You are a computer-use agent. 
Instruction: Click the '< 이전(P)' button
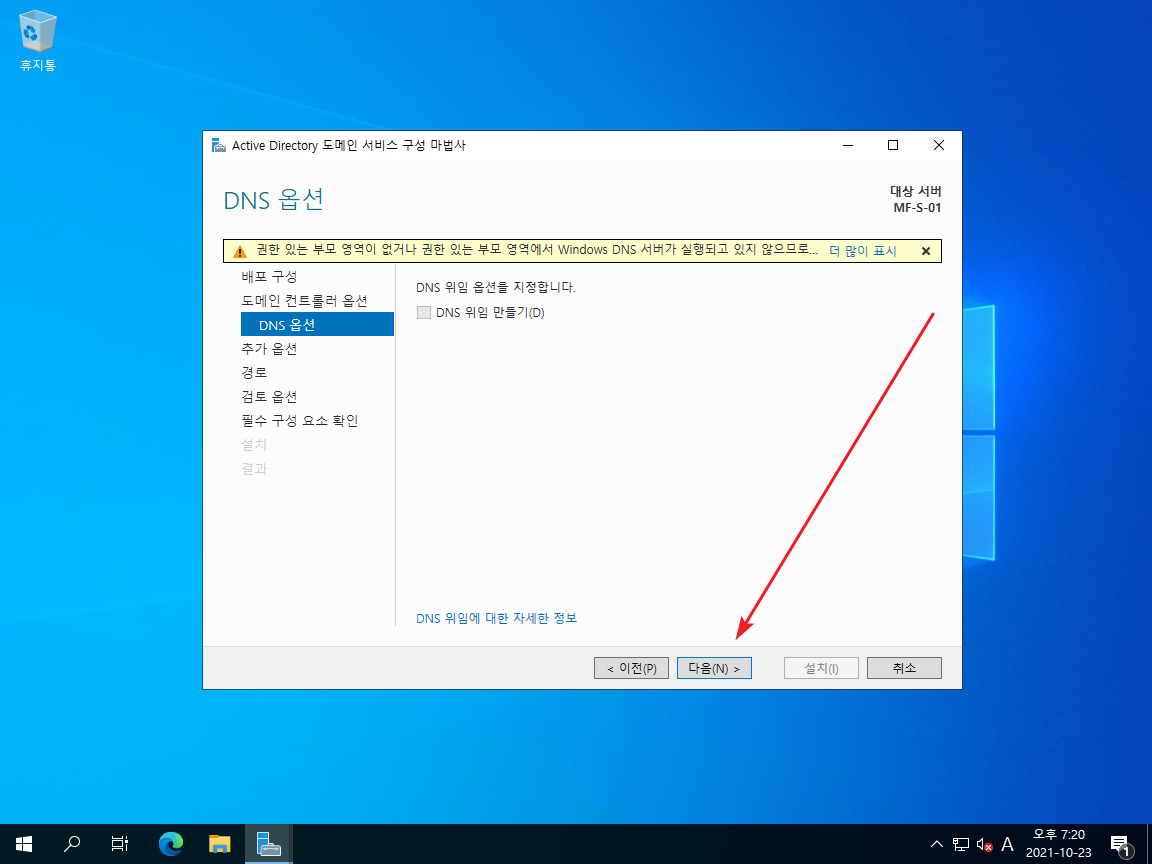pos(631,668)
